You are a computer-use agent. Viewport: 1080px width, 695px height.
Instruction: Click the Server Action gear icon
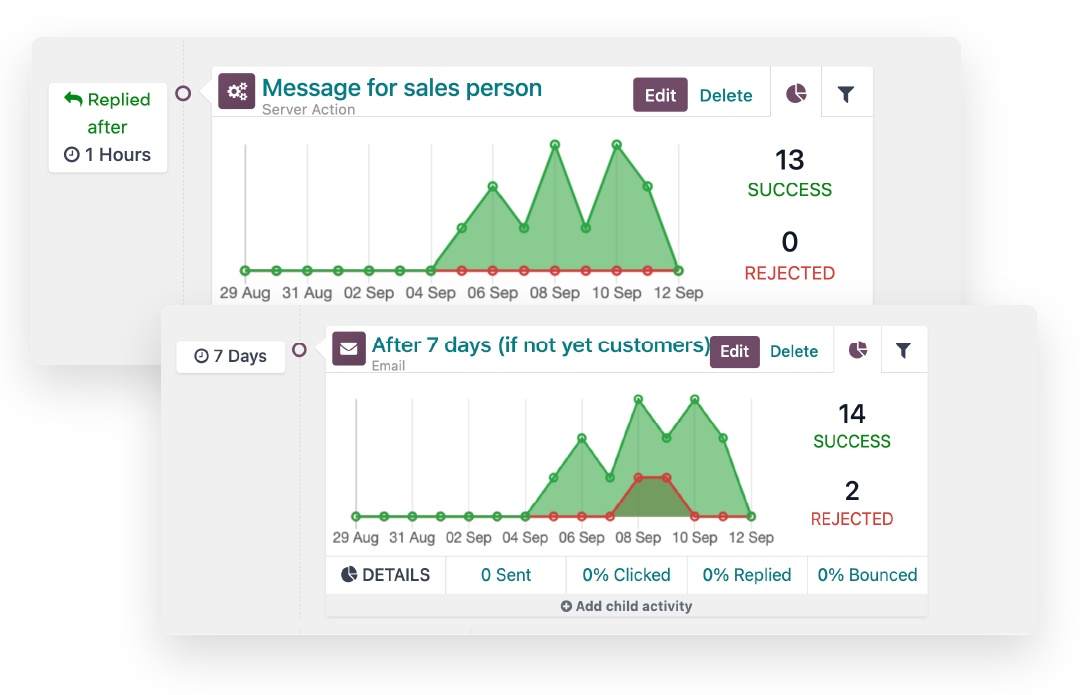click(236, 92)
